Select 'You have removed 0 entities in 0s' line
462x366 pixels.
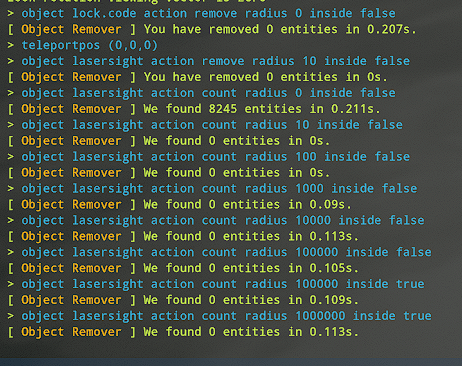[197, 77]
